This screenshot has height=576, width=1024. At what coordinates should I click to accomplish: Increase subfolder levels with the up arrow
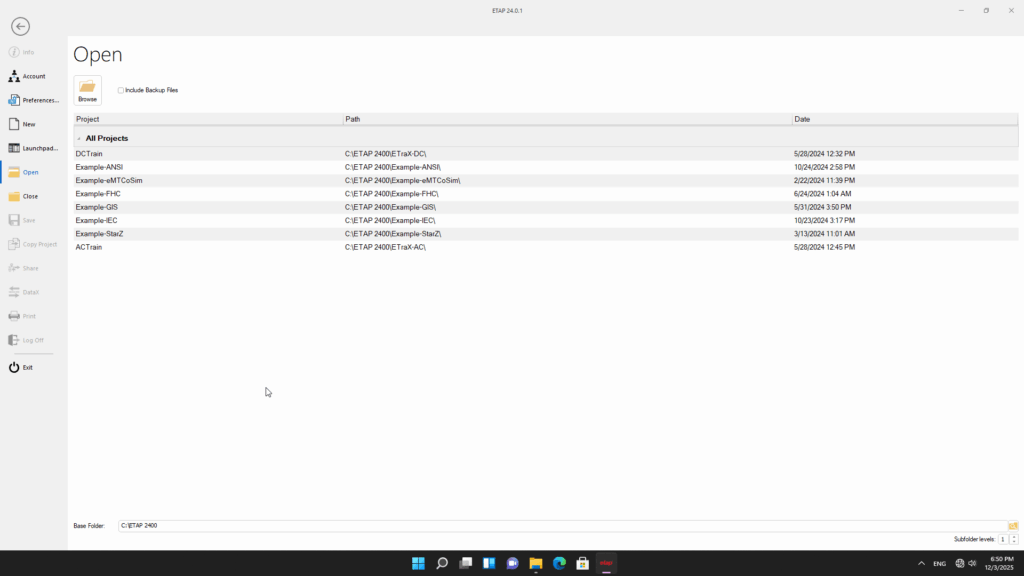[1014, 536]
